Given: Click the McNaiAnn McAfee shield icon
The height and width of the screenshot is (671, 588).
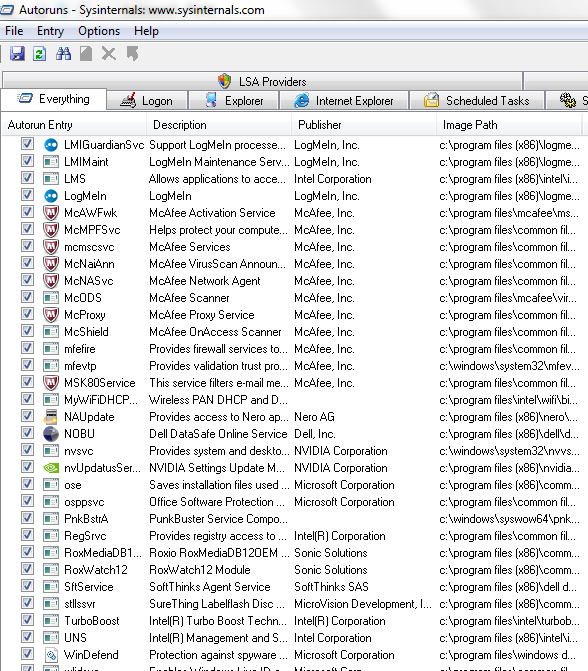Looking at the screenshot, I should 51,264.
